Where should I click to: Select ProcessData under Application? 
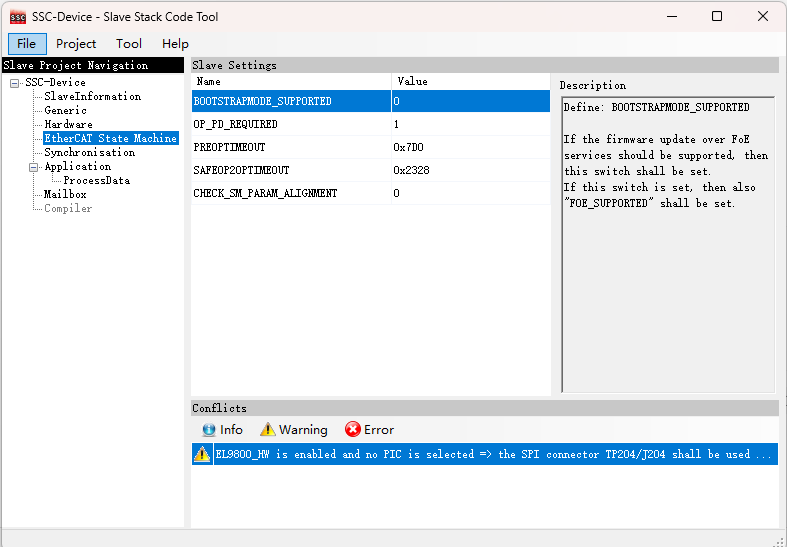pyautogui.click(x=97, y=181)
